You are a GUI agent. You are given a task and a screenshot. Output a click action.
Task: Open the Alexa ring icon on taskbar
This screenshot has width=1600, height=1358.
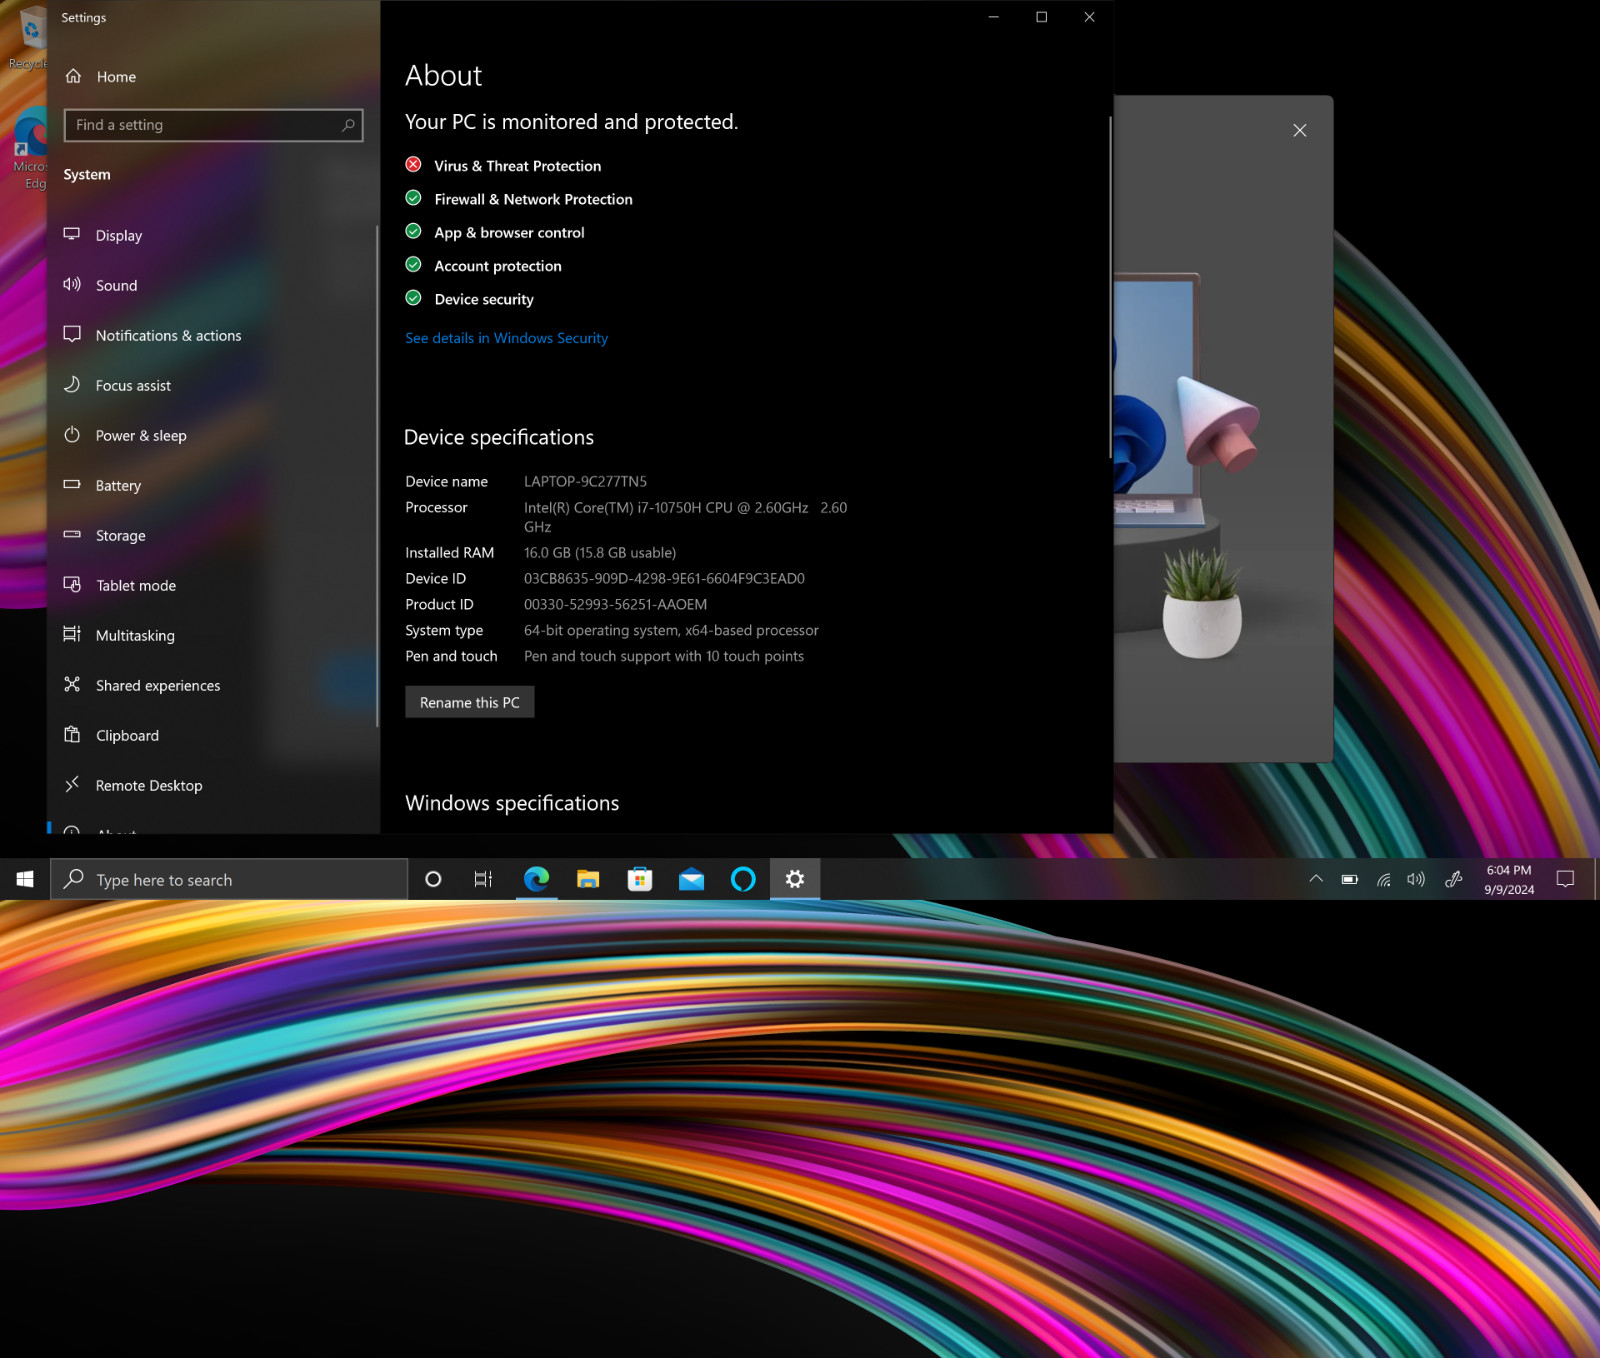point(743,879)
